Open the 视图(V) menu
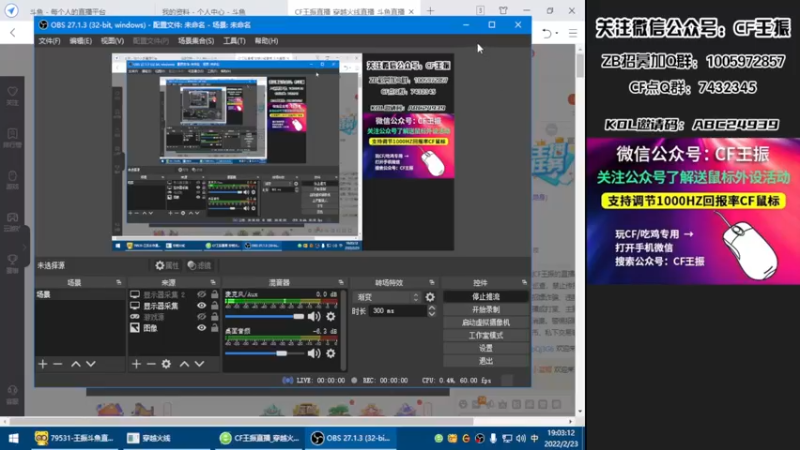 [x=112, y=41]
